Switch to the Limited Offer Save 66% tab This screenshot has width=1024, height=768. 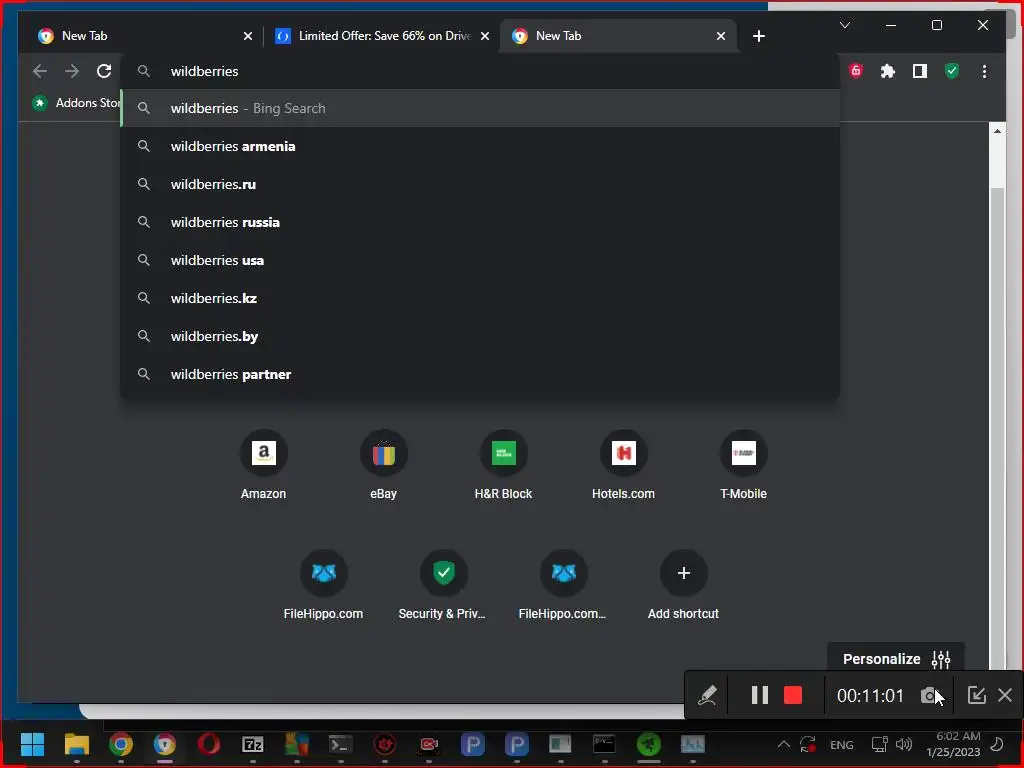[x=382, y=36]
